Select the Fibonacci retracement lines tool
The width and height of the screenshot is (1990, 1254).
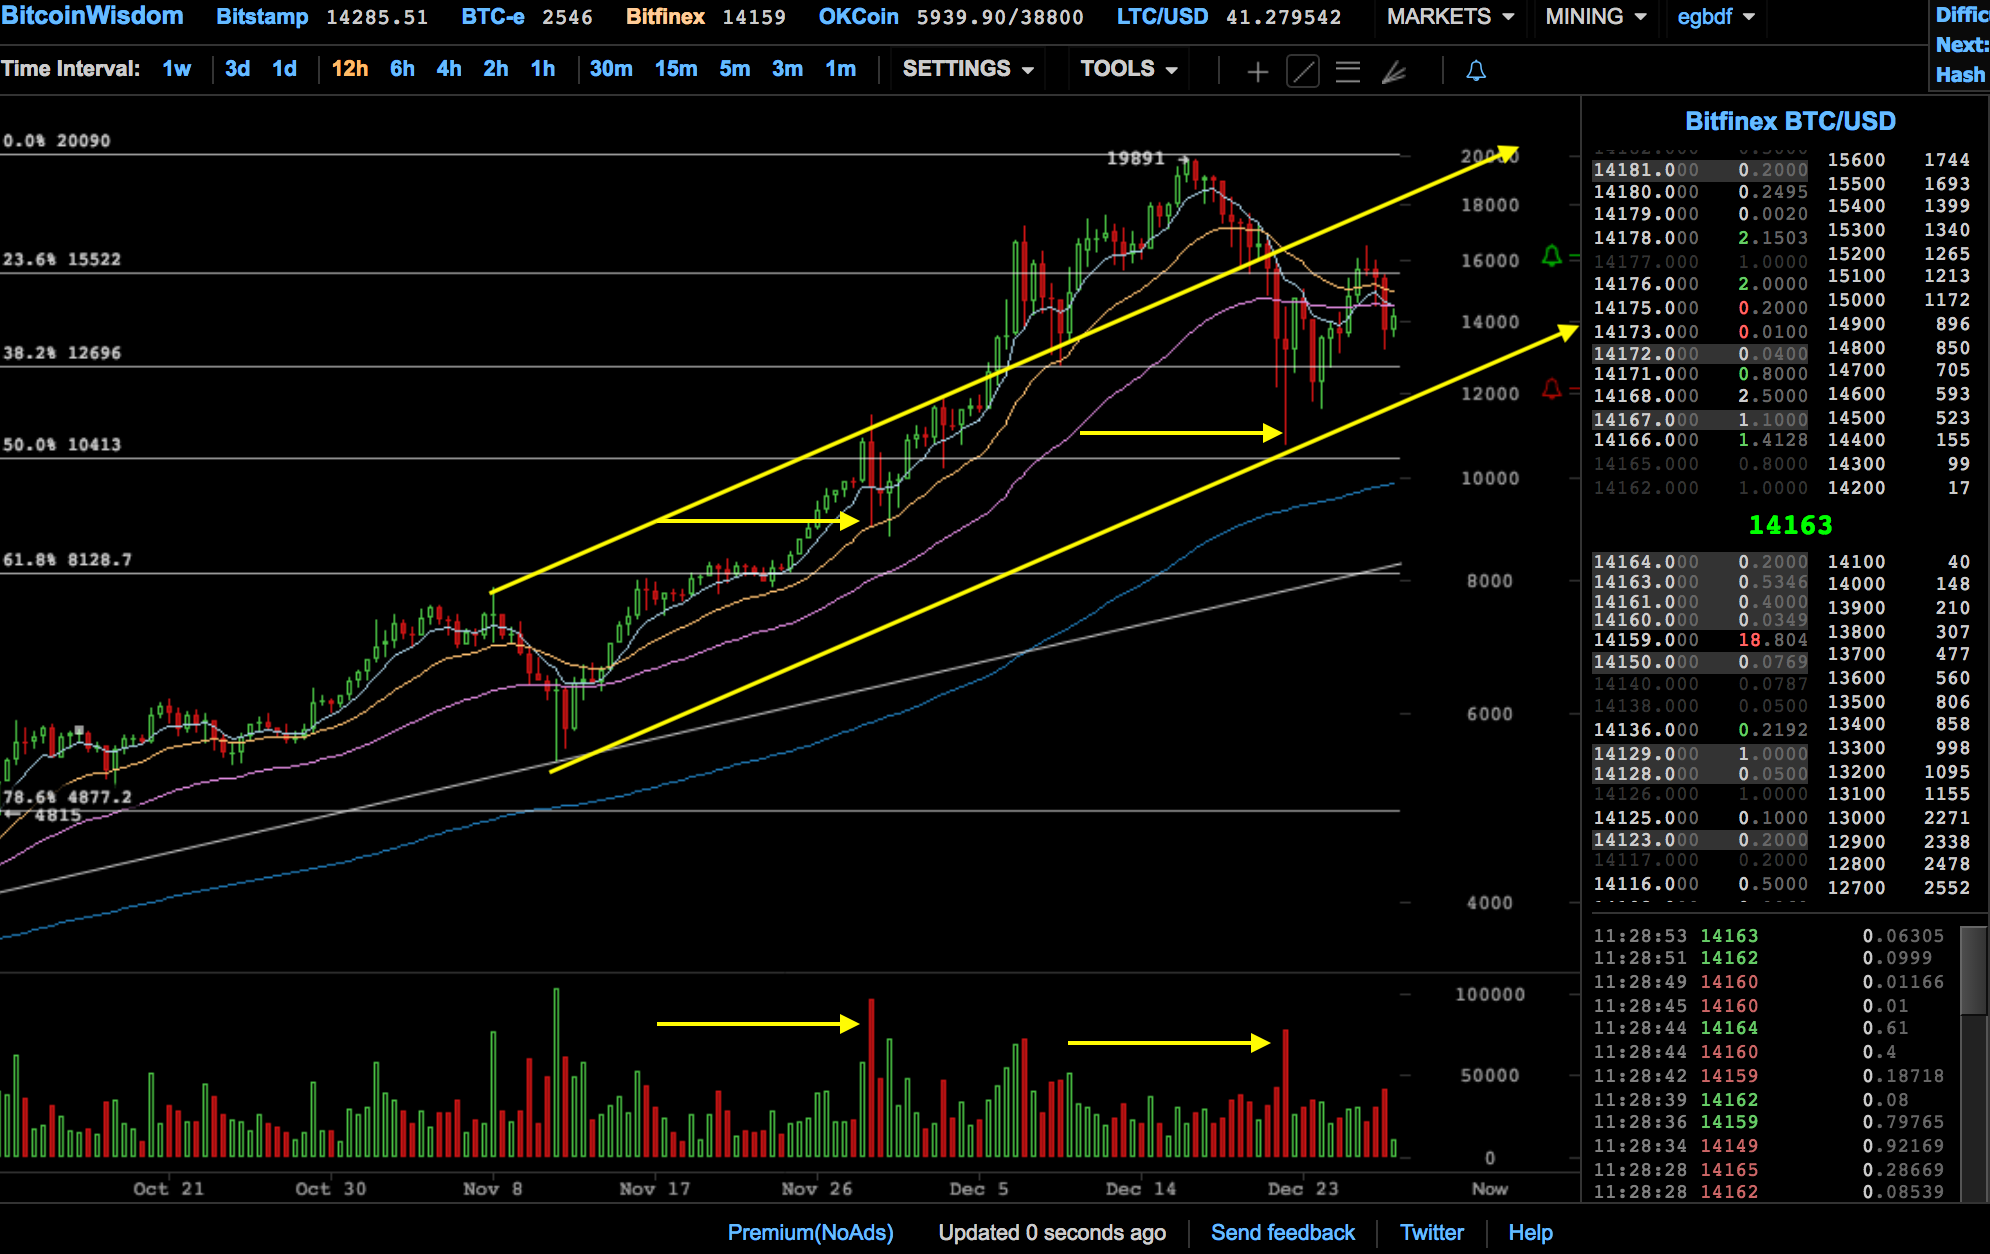click(x=1348, y=71)
